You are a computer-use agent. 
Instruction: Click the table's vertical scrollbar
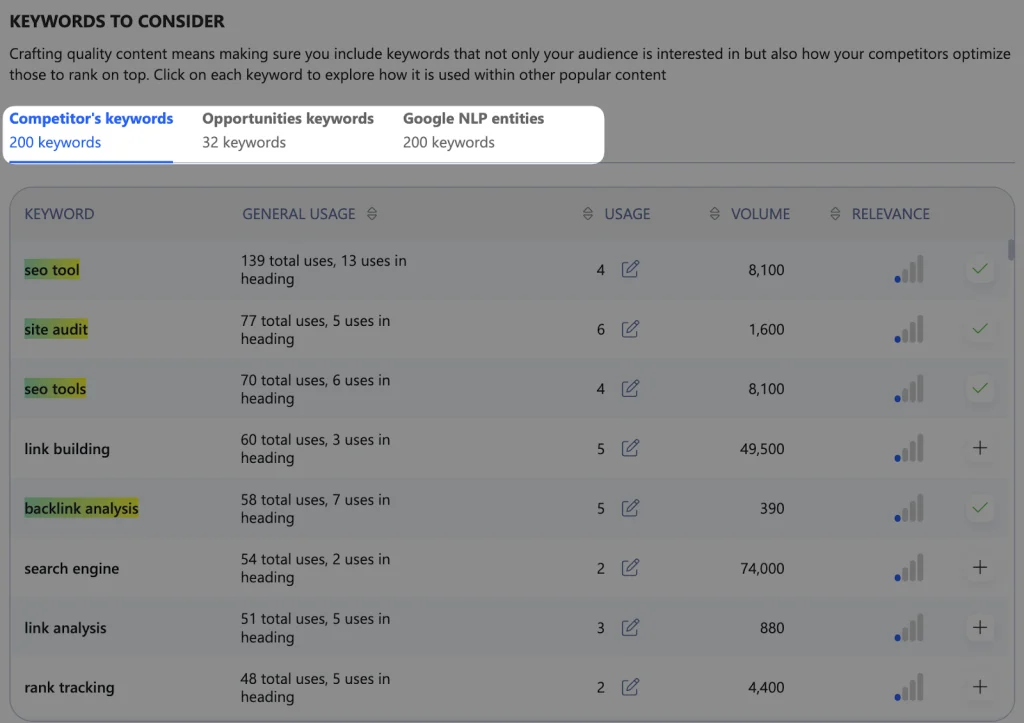[1011, 249]
